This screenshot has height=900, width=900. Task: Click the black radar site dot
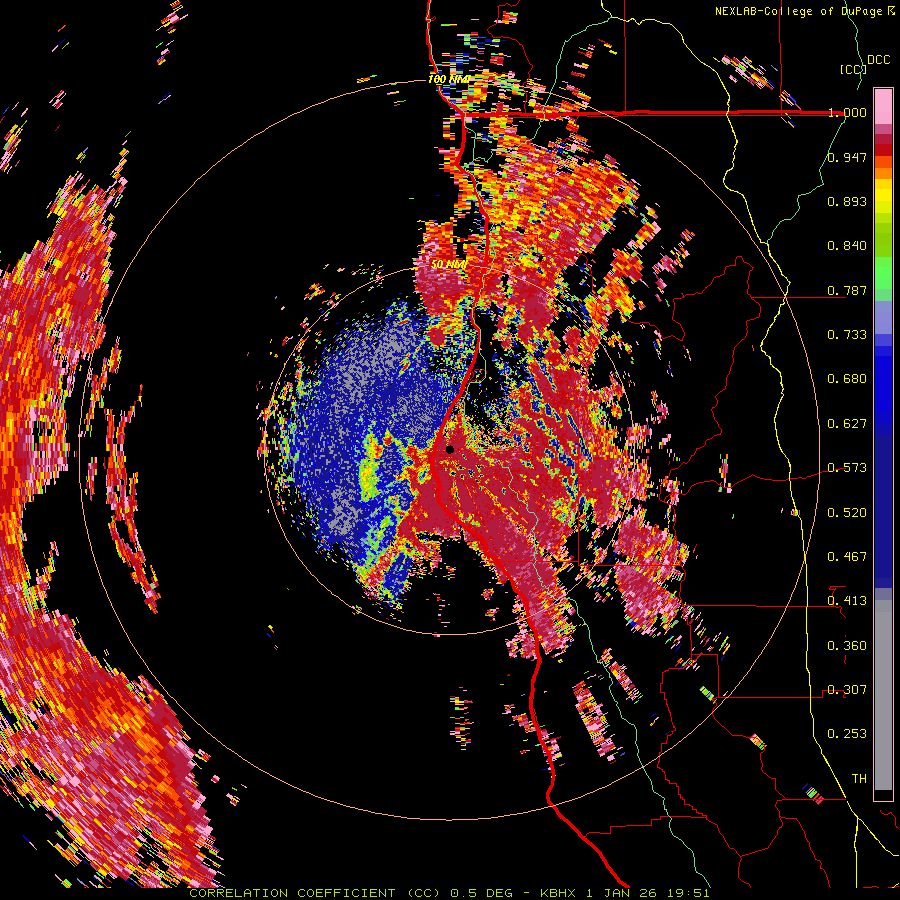(x=450, y=449)
